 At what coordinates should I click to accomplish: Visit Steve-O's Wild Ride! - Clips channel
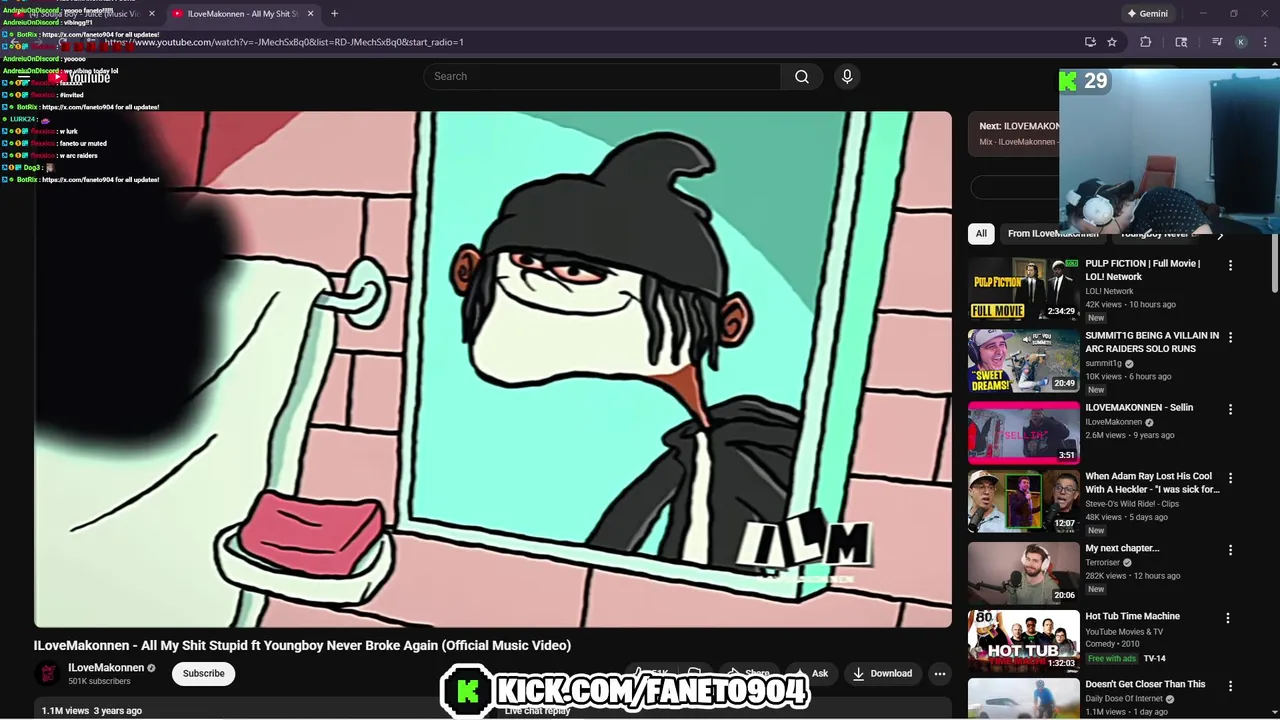pos(1132,504)
